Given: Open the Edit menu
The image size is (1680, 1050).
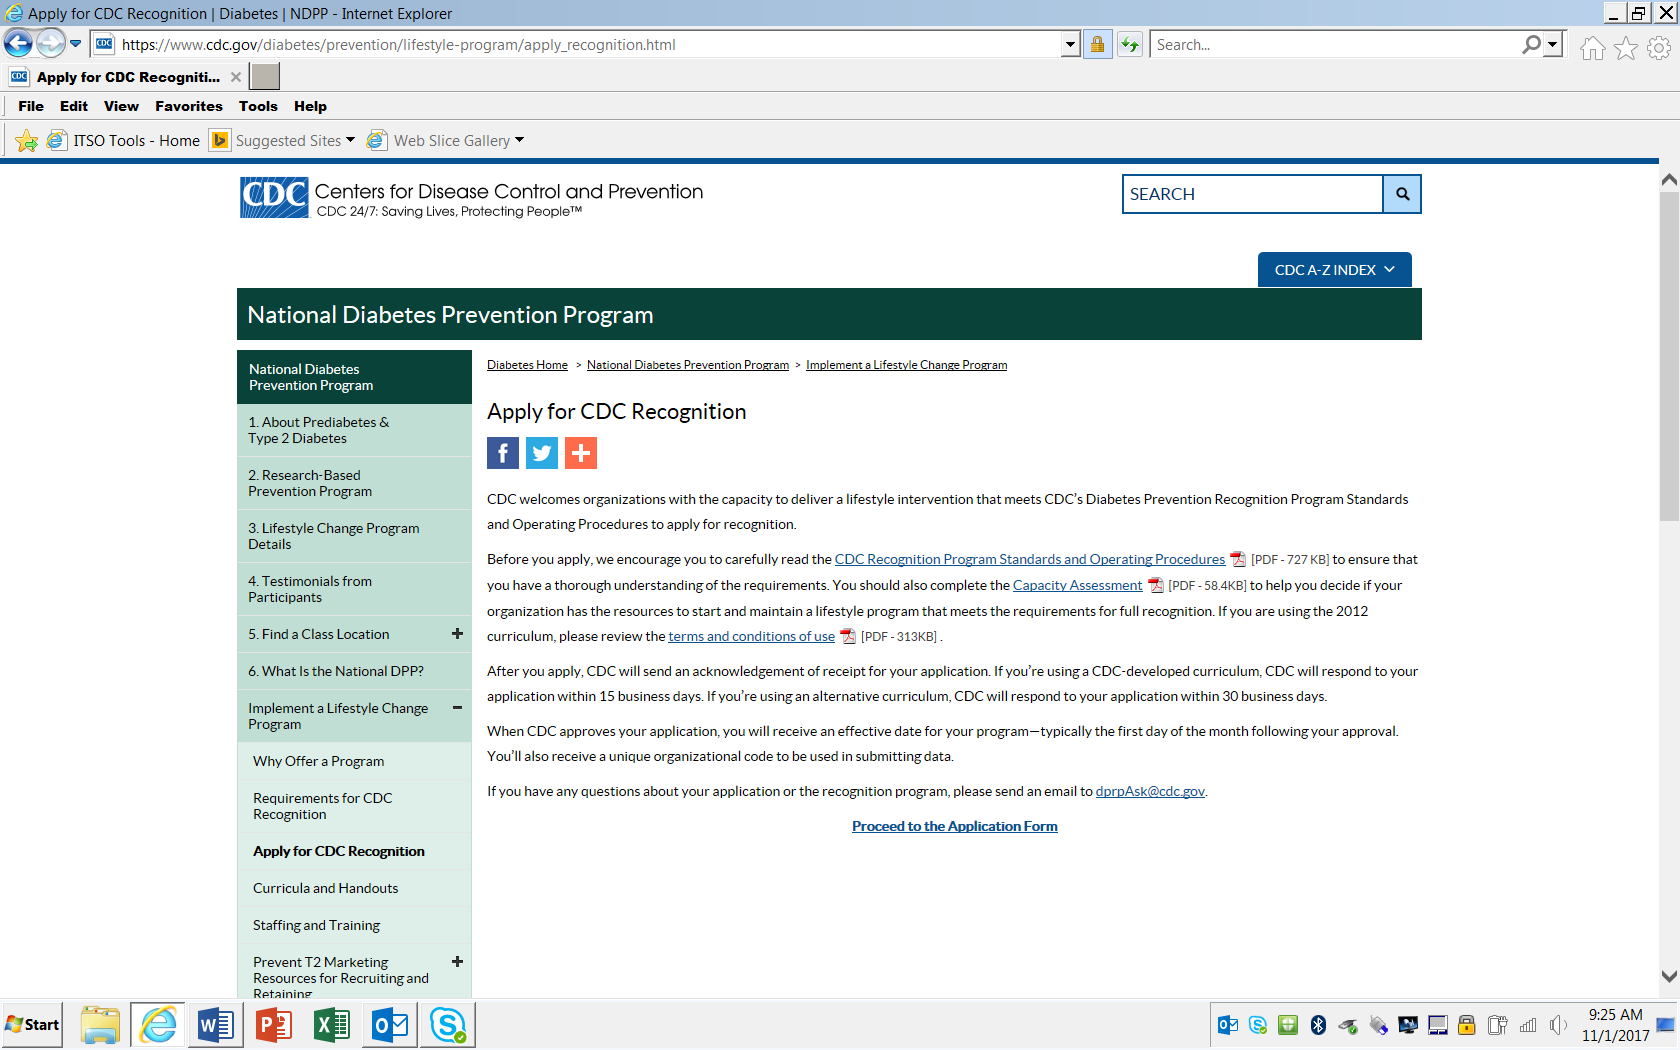Looking at the screenshot, I should (x=74, y=106).
